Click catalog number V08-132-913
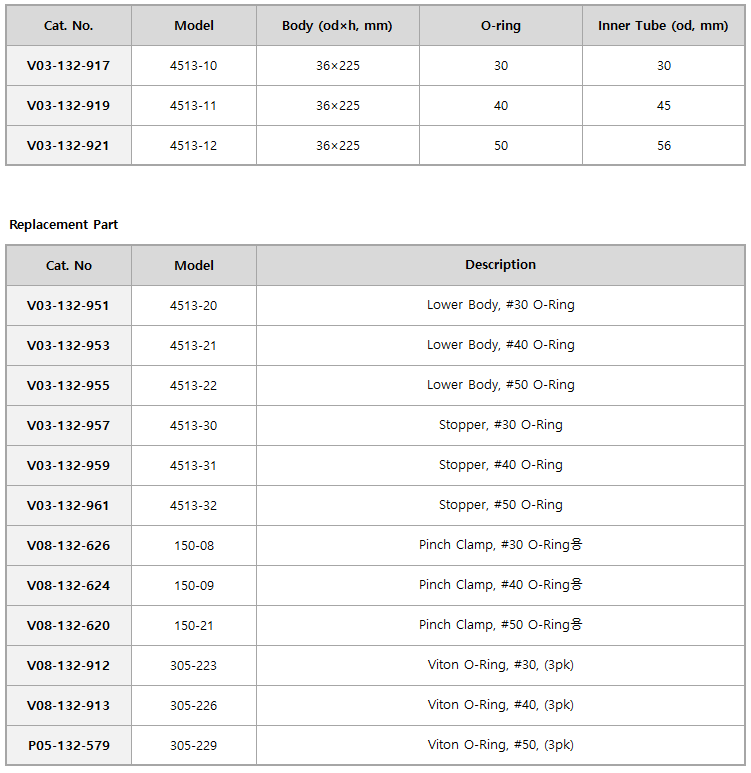This screenshot has width=751, height=773. tap(69, 705)
